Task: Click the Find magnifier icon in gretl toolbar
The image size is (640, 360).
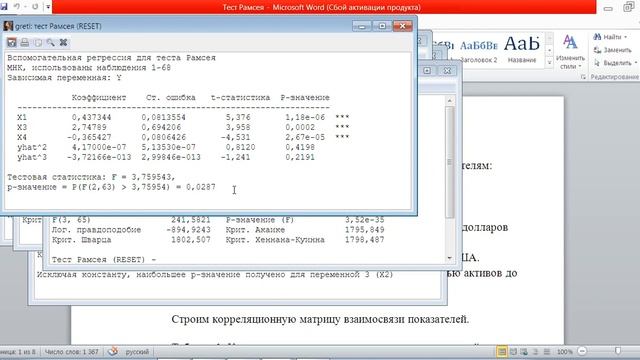Action: point(51,42)
